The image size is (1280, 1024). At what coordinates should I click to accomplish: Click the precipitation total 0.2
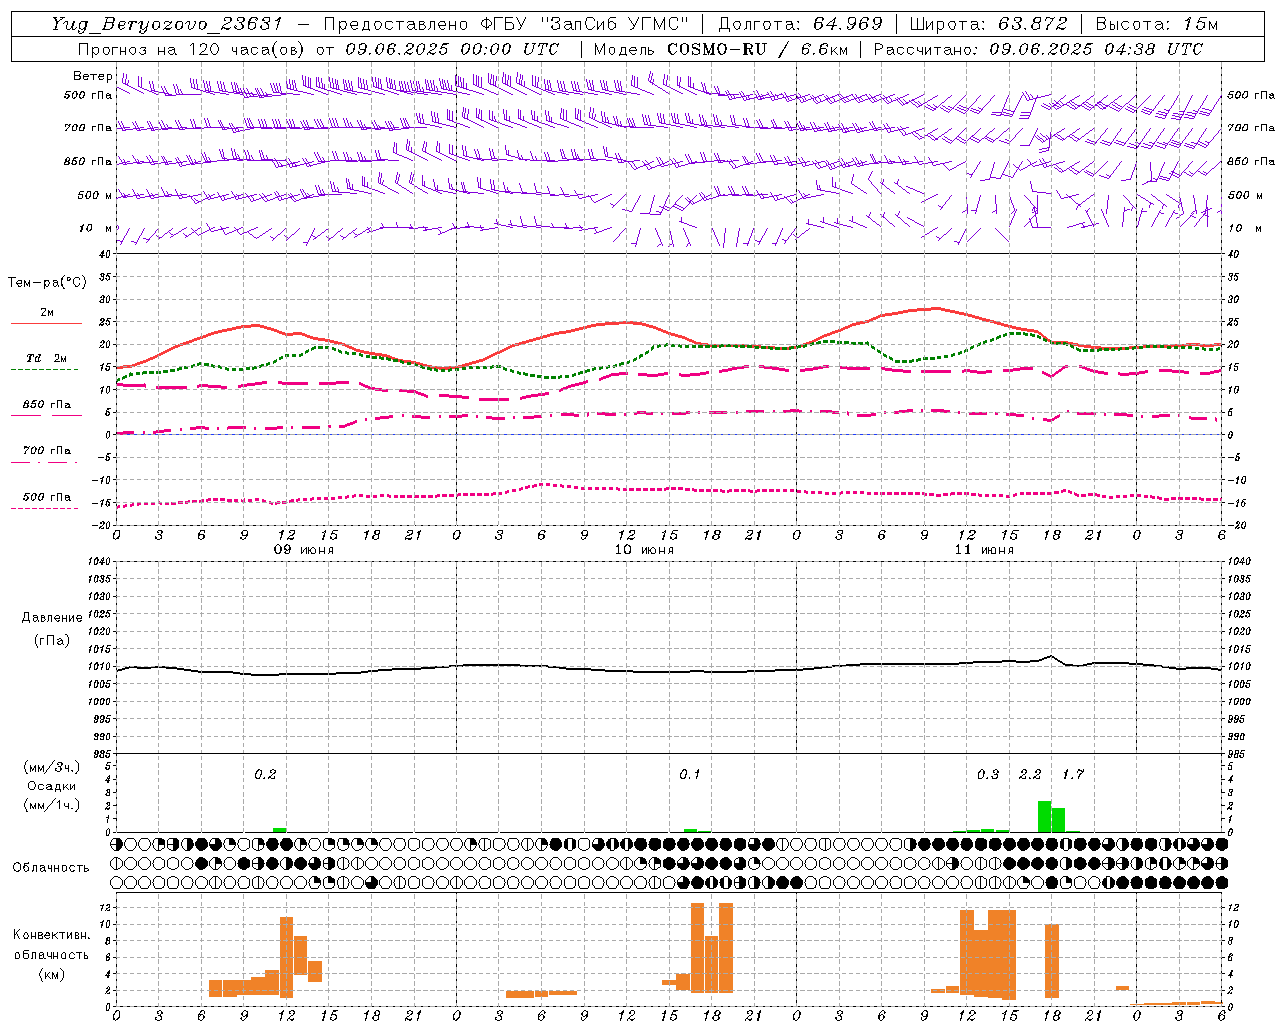(x=265, y=775)
